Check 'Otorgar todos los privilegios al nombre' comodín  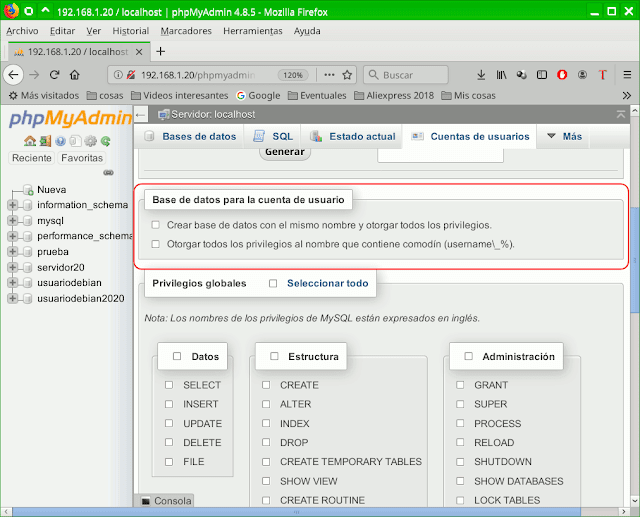(156, 244)
